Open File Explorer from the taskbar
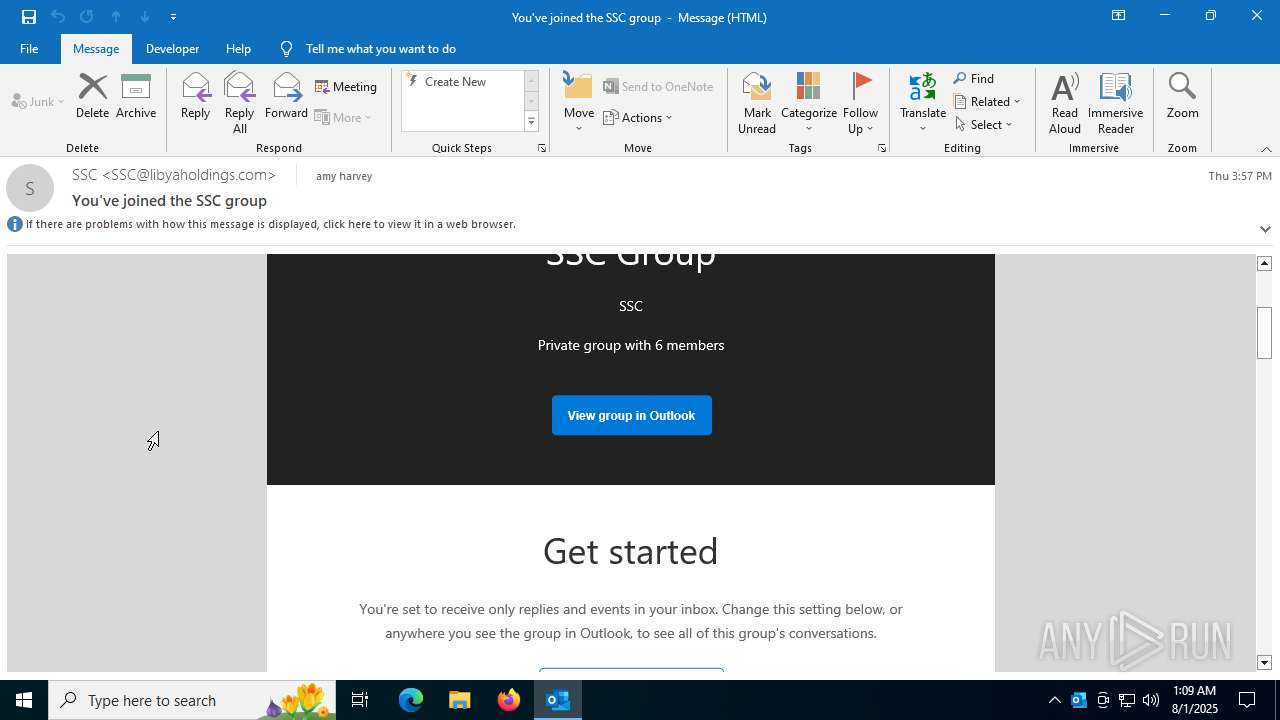 (459, 700)
